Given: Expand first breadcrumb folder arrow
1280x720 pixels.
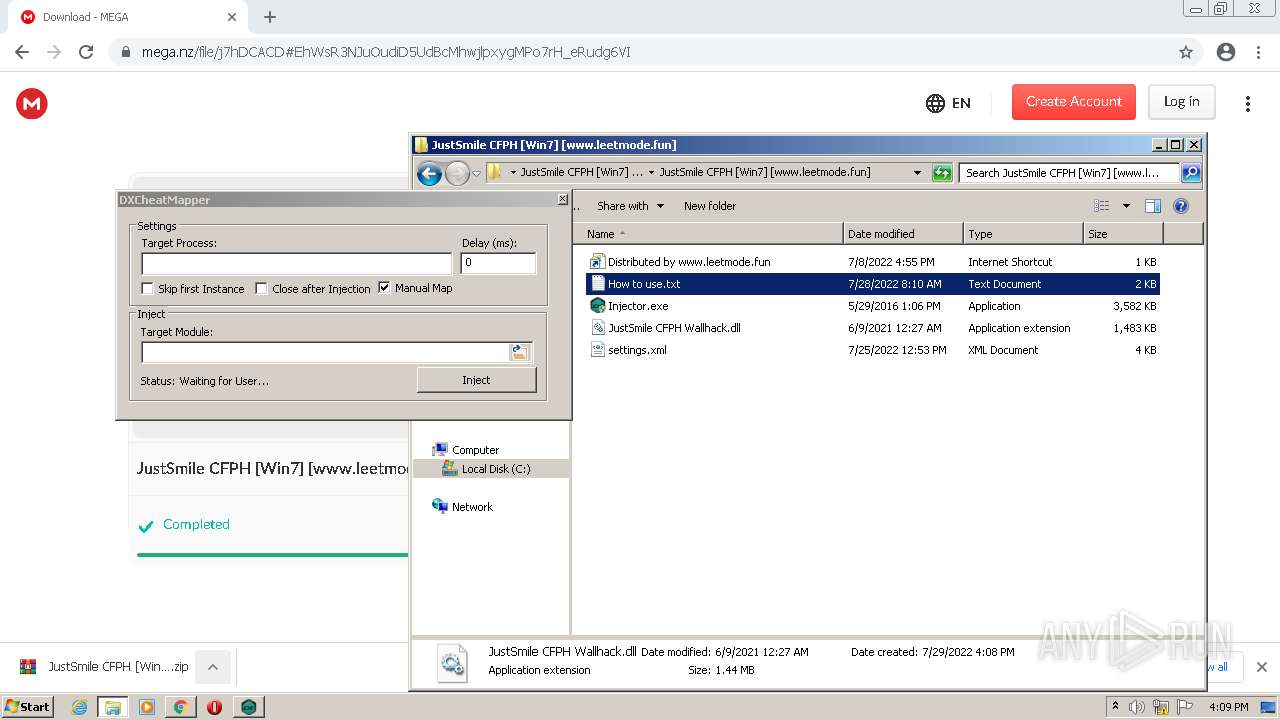Looking at the screenshot, I should point(513,172).
